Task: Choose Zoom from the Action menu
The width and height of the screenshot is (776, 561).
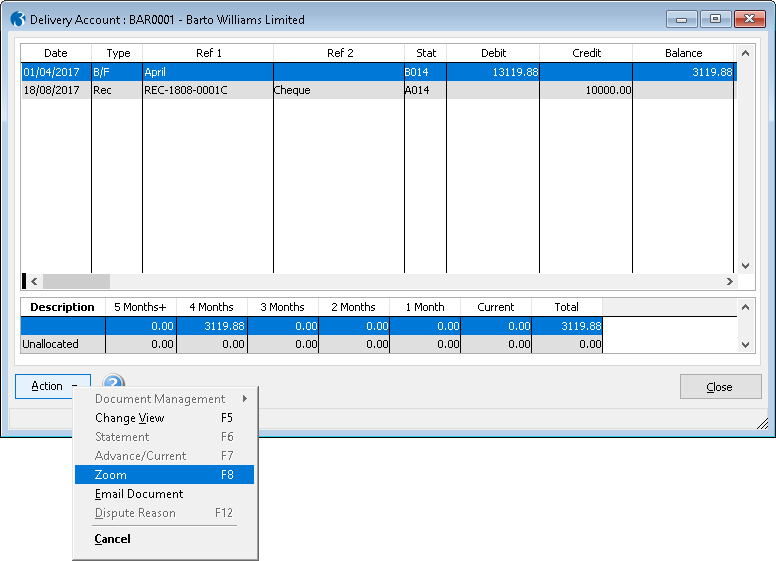Action: click(x=164, y=475)
